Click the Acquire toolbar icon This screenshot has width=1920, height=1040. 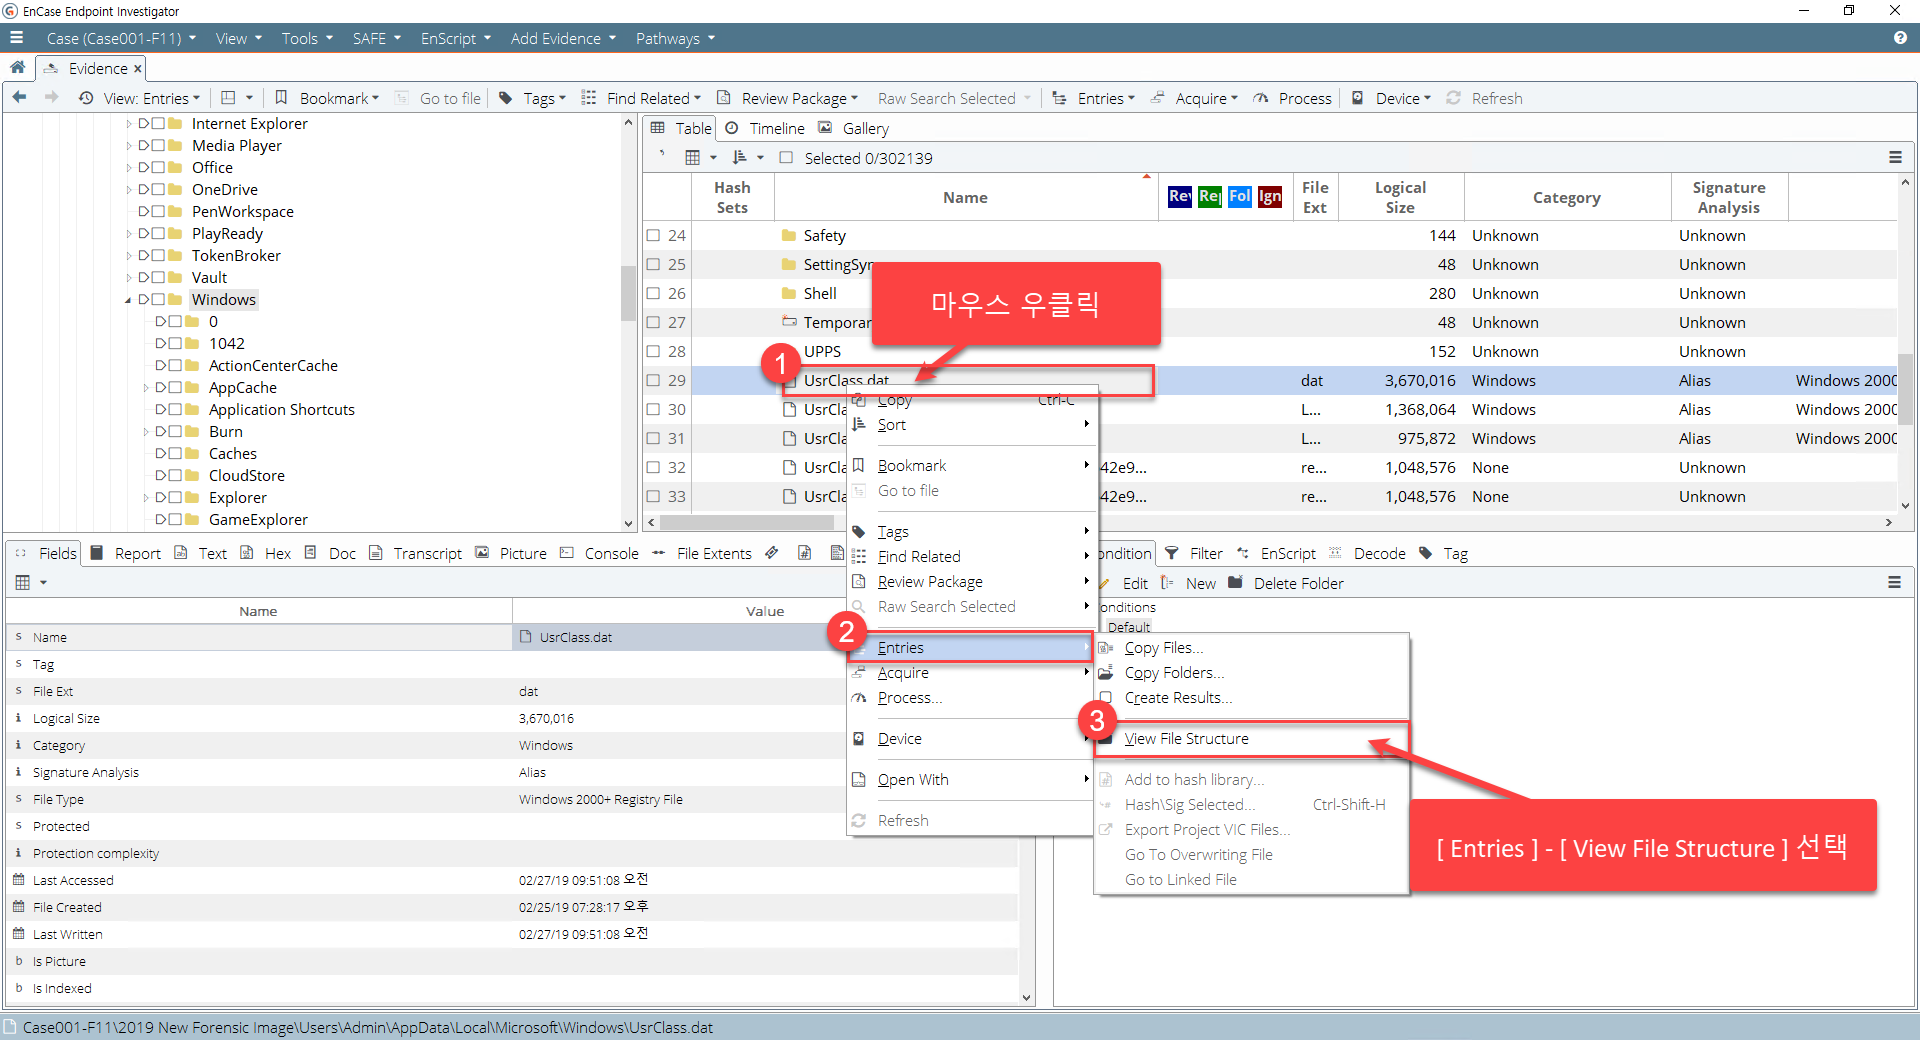click(x=1158, y=98)
